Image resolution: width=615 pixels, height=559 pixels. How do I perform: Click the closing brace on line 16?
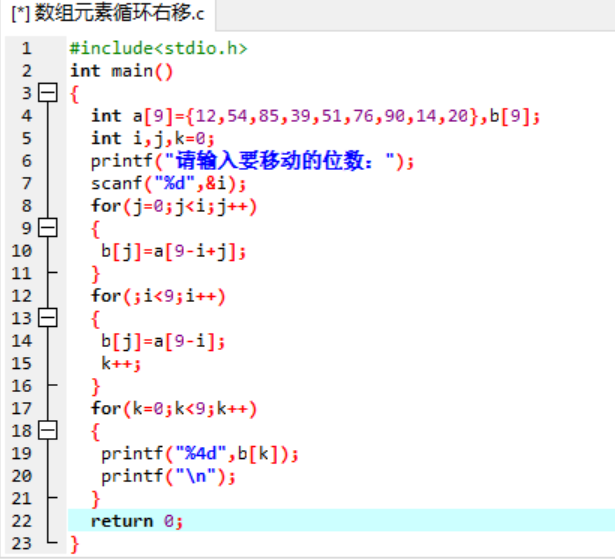[96, 387]
